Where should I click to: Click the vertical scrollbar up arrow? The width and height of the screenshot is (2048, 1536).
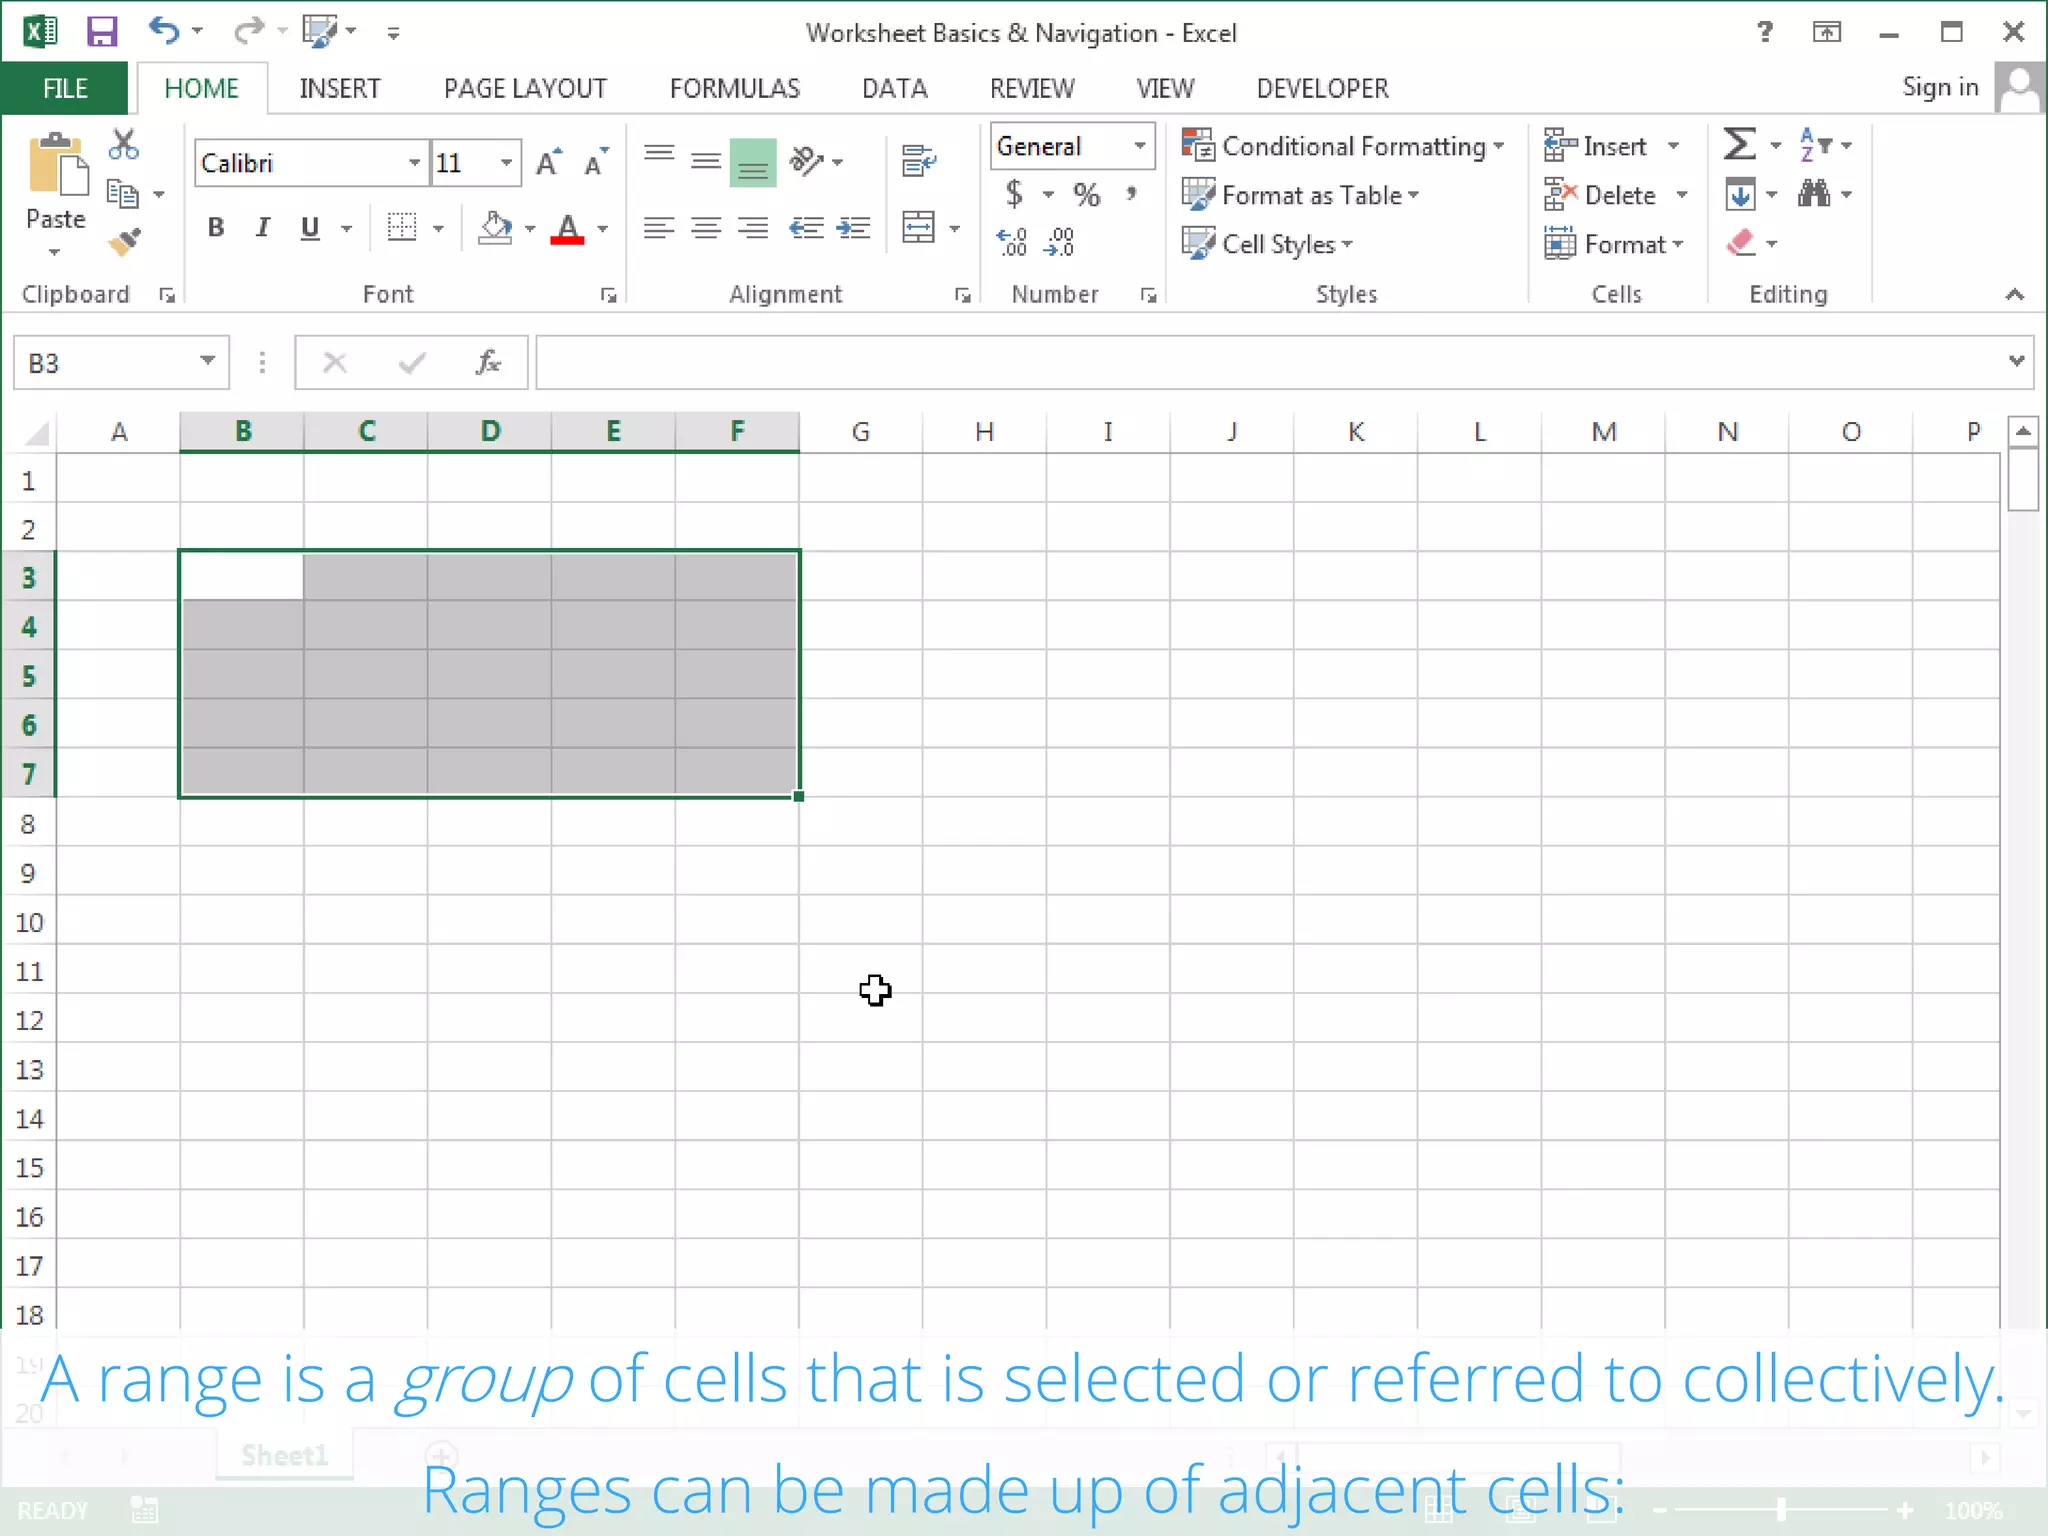2022,431
